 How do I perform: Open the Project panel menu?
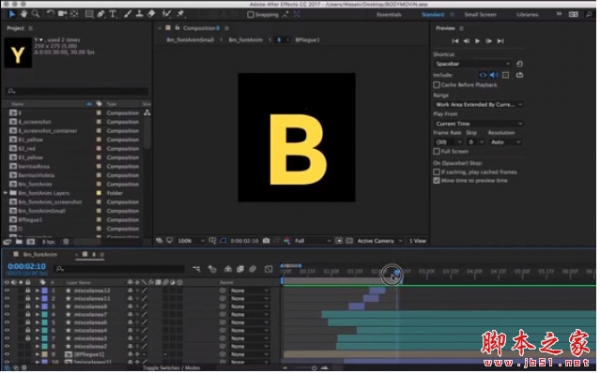tap(31, 28)
